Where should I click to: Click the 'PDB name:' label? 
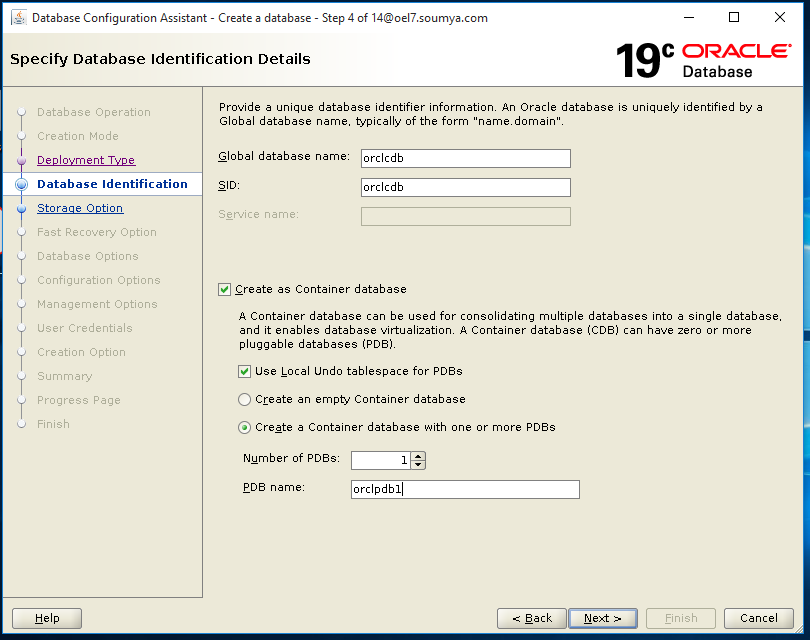pos(274,487)
